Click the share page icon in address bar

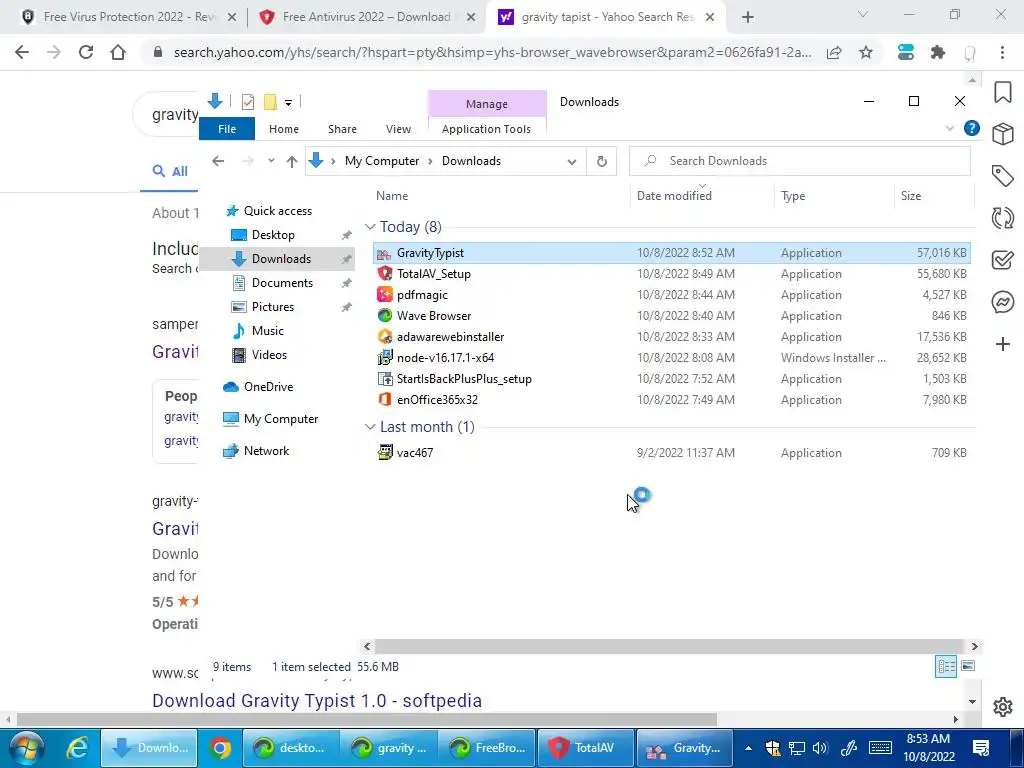click(x=834, y=52)
